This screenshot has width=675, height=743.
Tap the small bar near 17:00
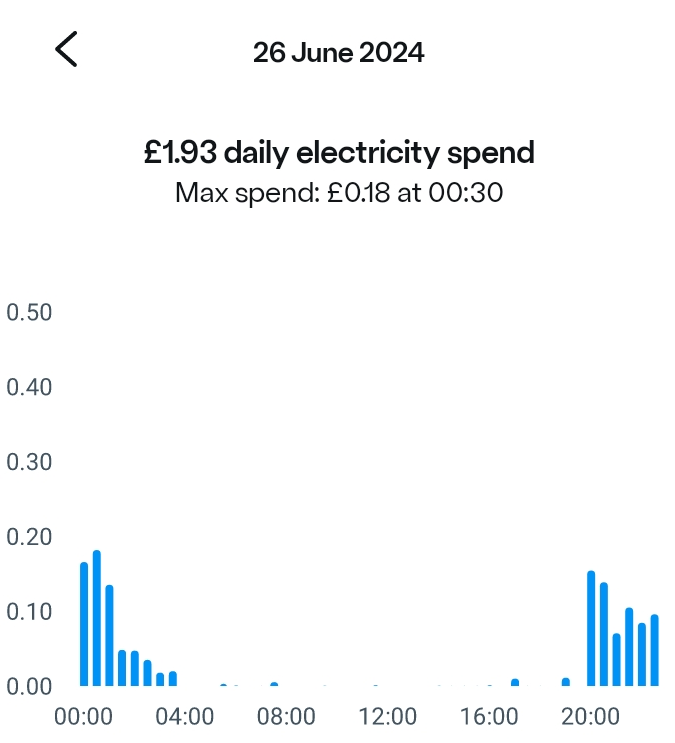point(515,682)
